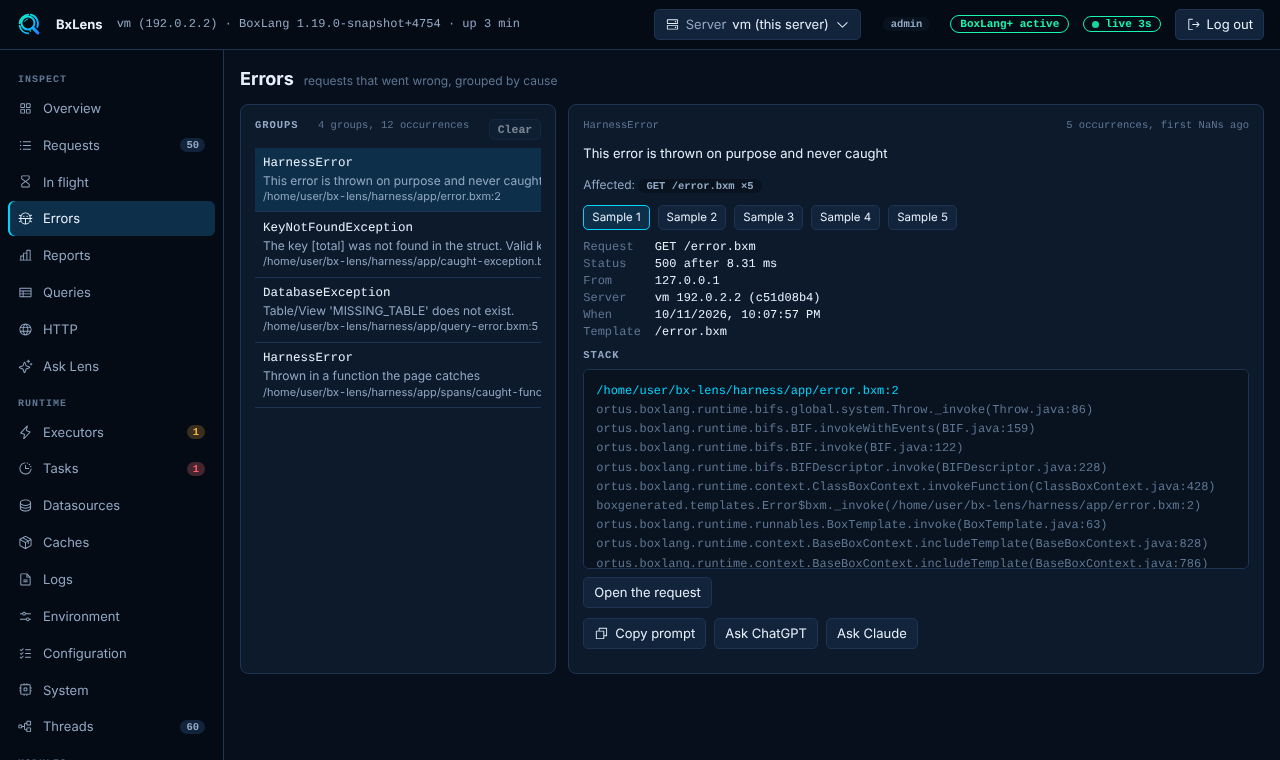Open the Logs document icon
Screen dimensions: 1280x760
point(25,579)
